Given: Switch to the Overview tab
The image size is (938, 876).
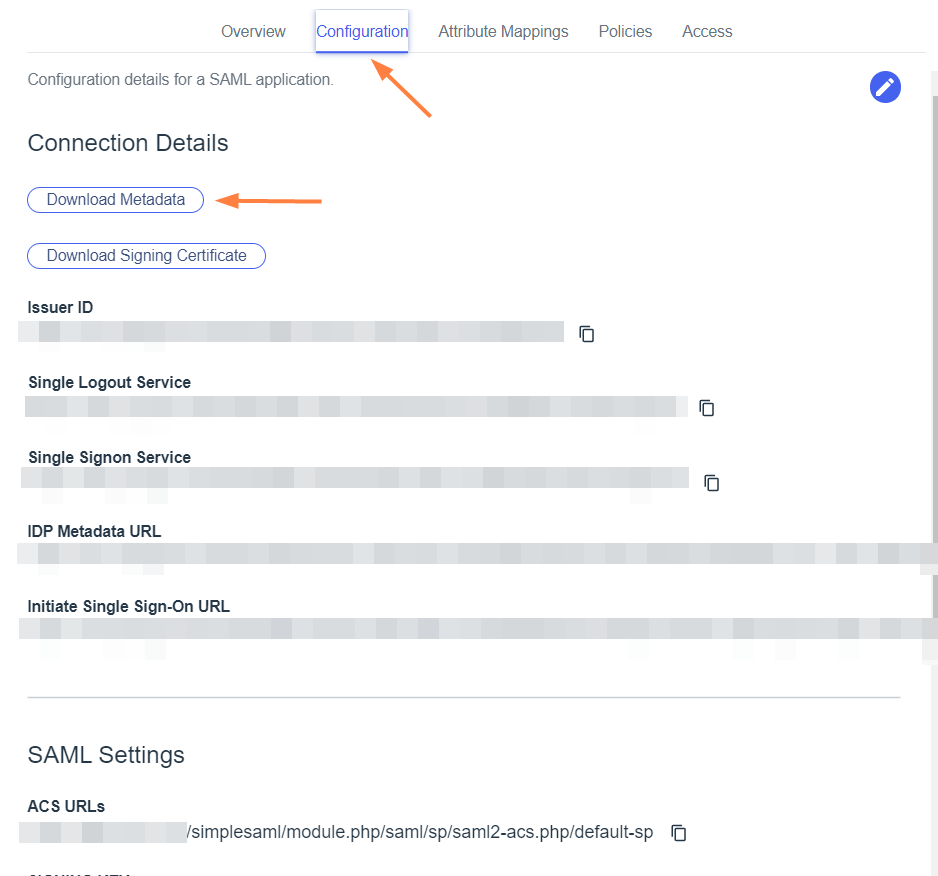Looking at the screenshot, I should [x=253, y=32].
